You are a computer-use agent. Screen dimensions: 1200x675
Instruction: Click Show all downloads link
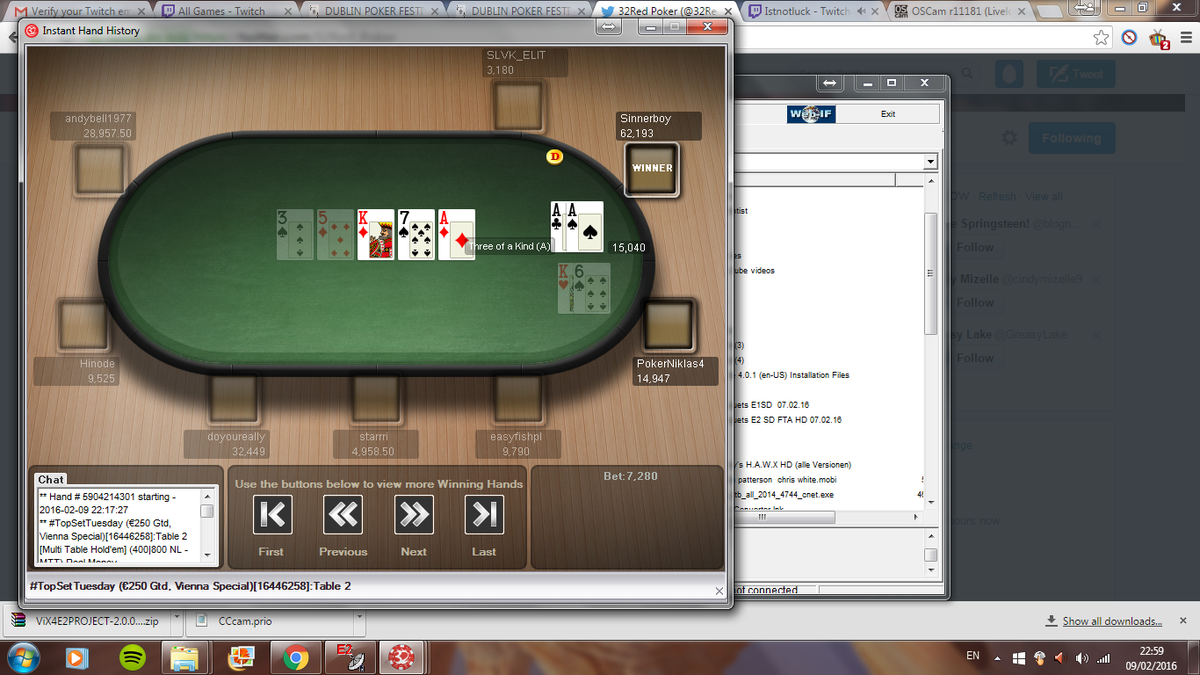(x=1111, y=621)
